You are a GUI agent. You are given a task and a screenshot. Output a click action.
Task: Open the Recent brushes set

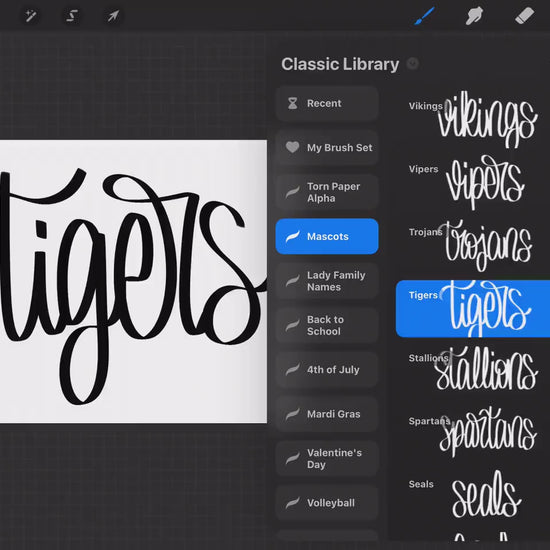[327, 103]
